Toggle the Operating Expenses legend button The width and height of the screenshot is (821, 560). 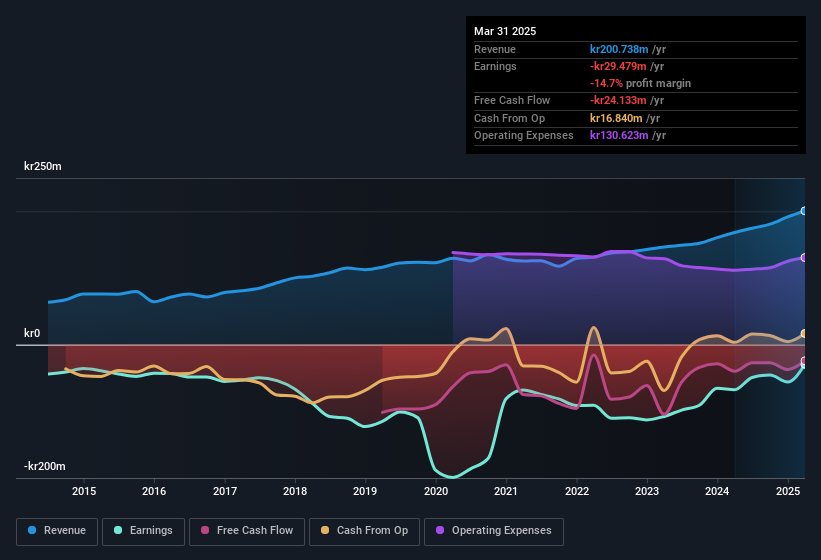494,531
